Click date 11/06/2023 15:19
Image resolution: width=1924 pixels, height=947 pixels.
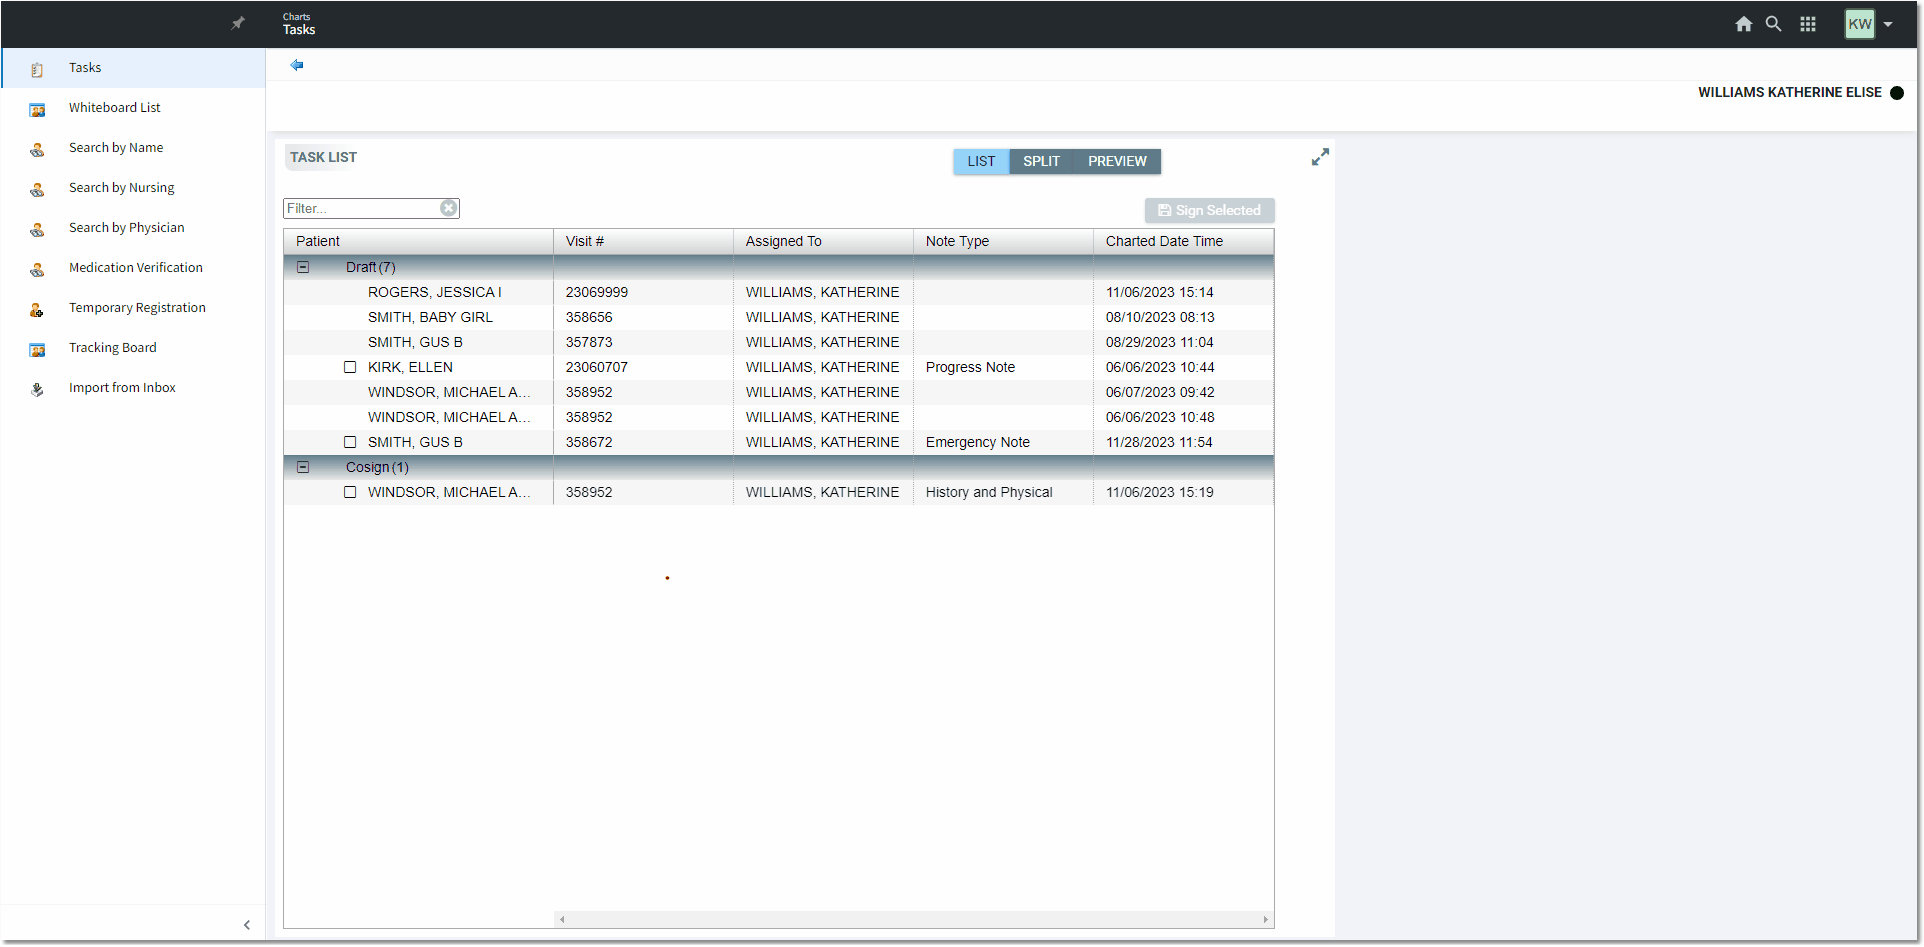coord(1160,492)
